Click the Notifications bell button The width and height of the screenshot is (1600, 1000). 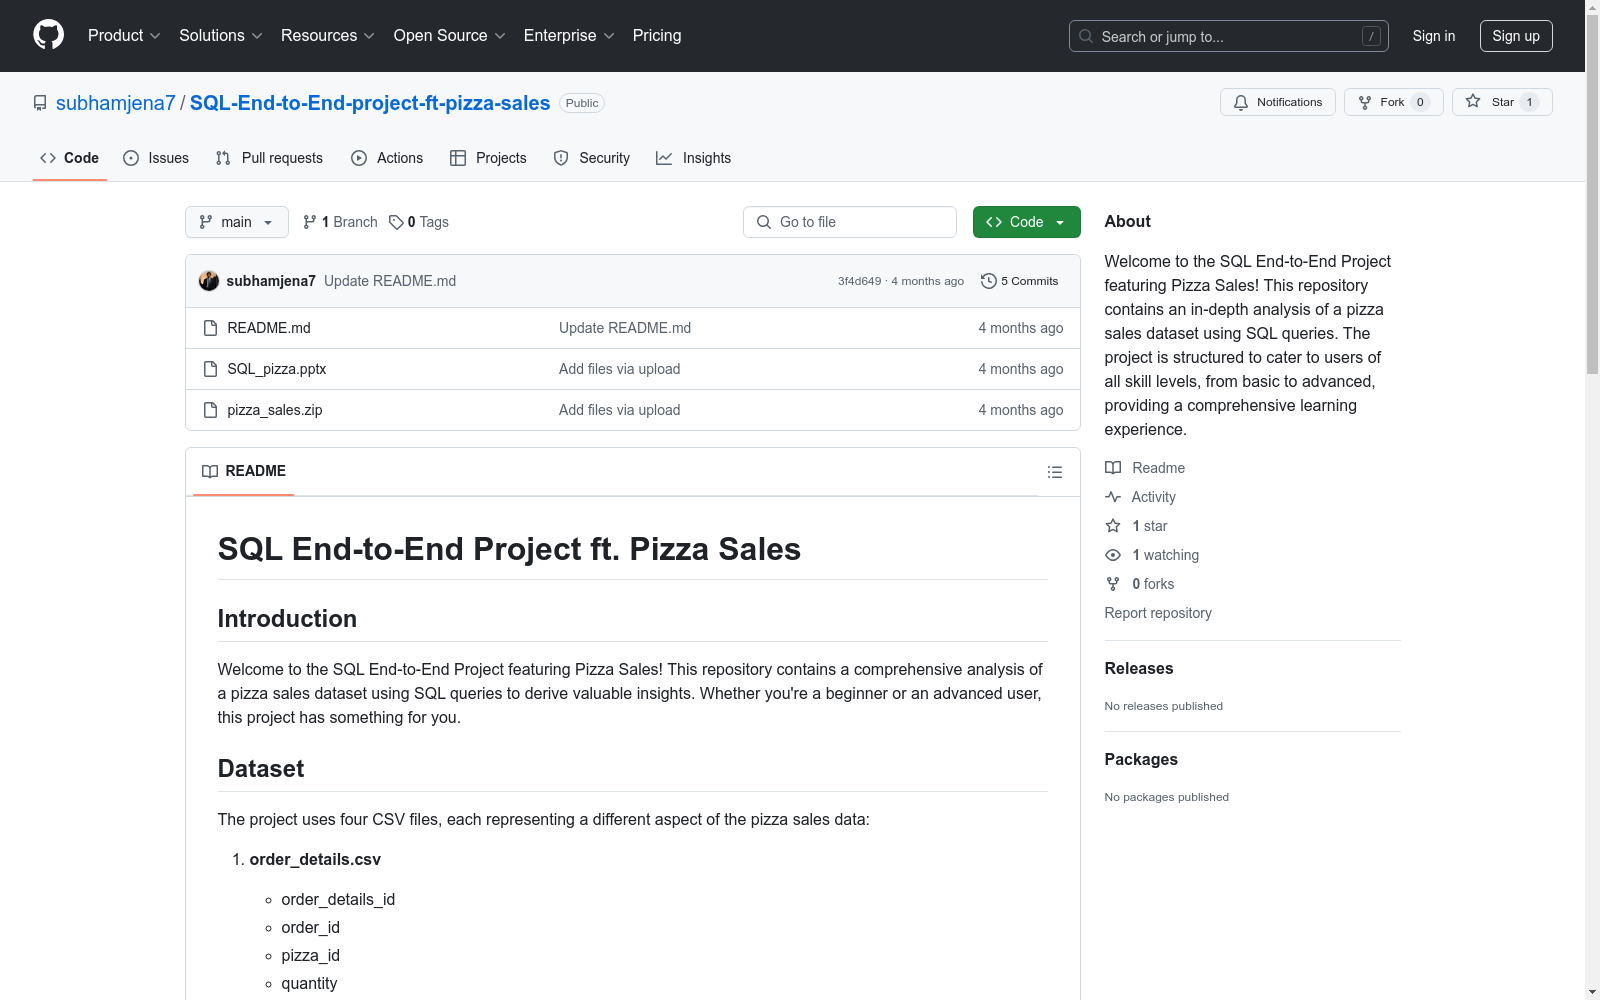pyautogui.click(x=1278, y=102)
